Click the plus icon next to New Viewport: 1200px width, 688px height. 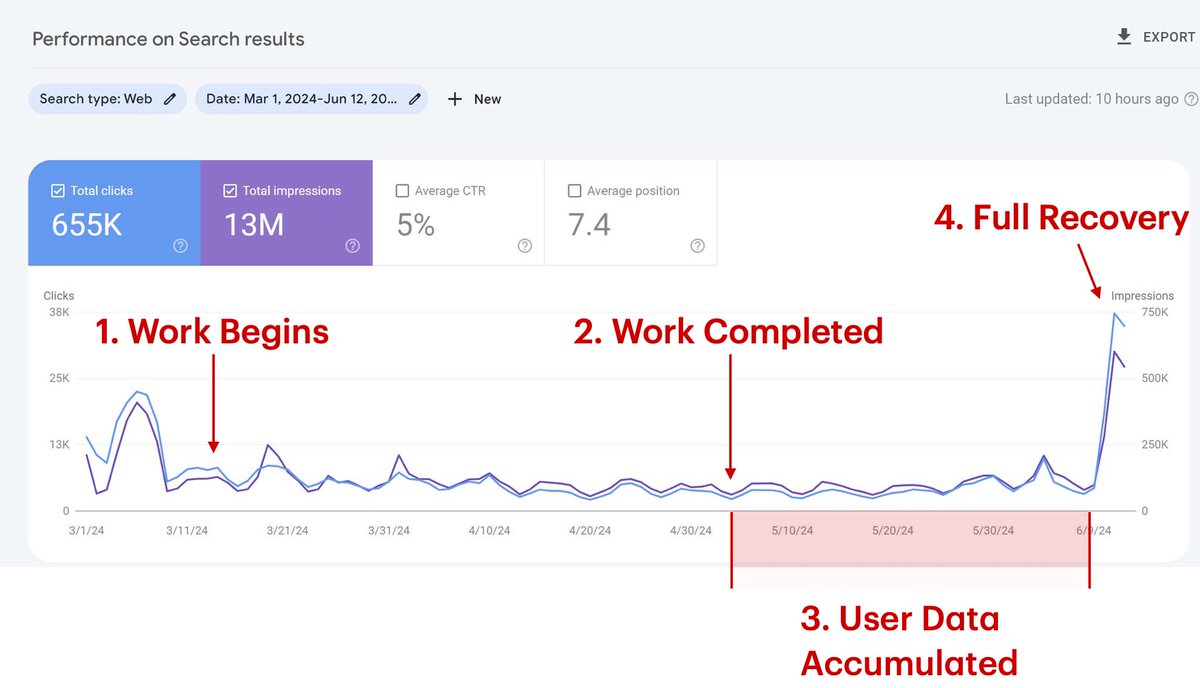click(455, 99)
